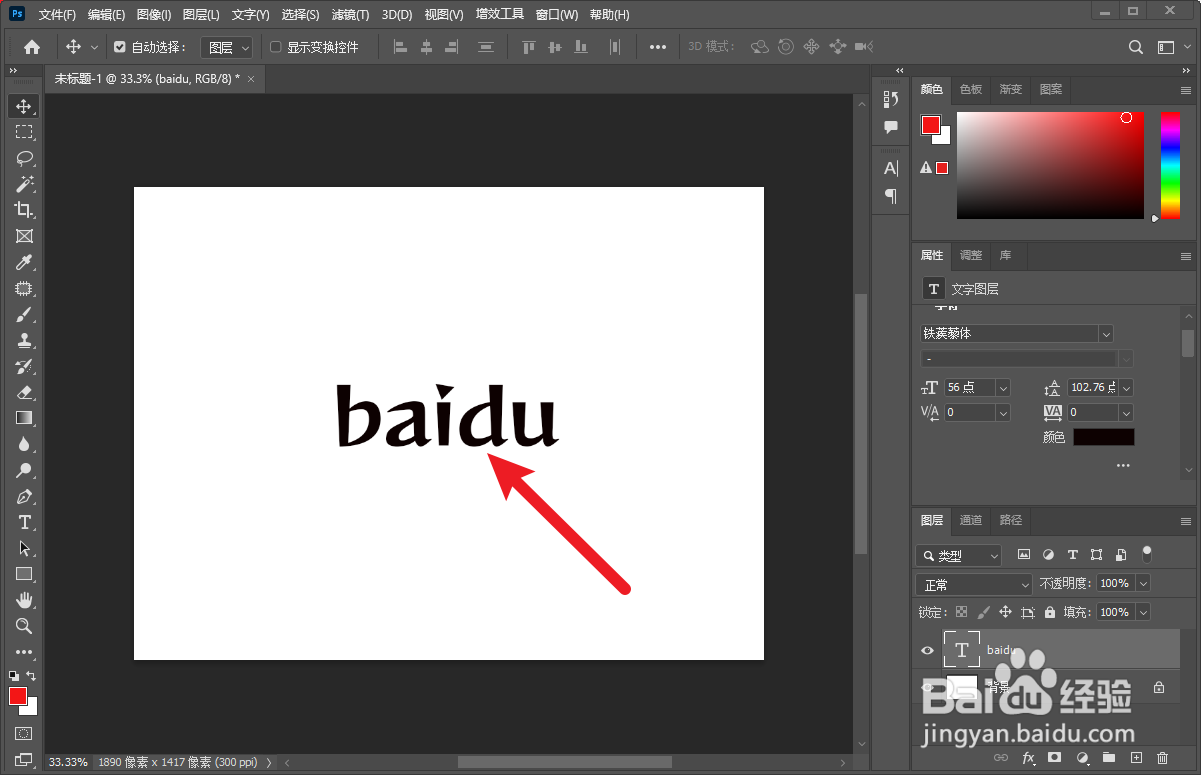Image resolution: width=1201 pixels, height=775 pixels.
Task: Enable the 显示变换控件 checkbox
Action: 276,47
